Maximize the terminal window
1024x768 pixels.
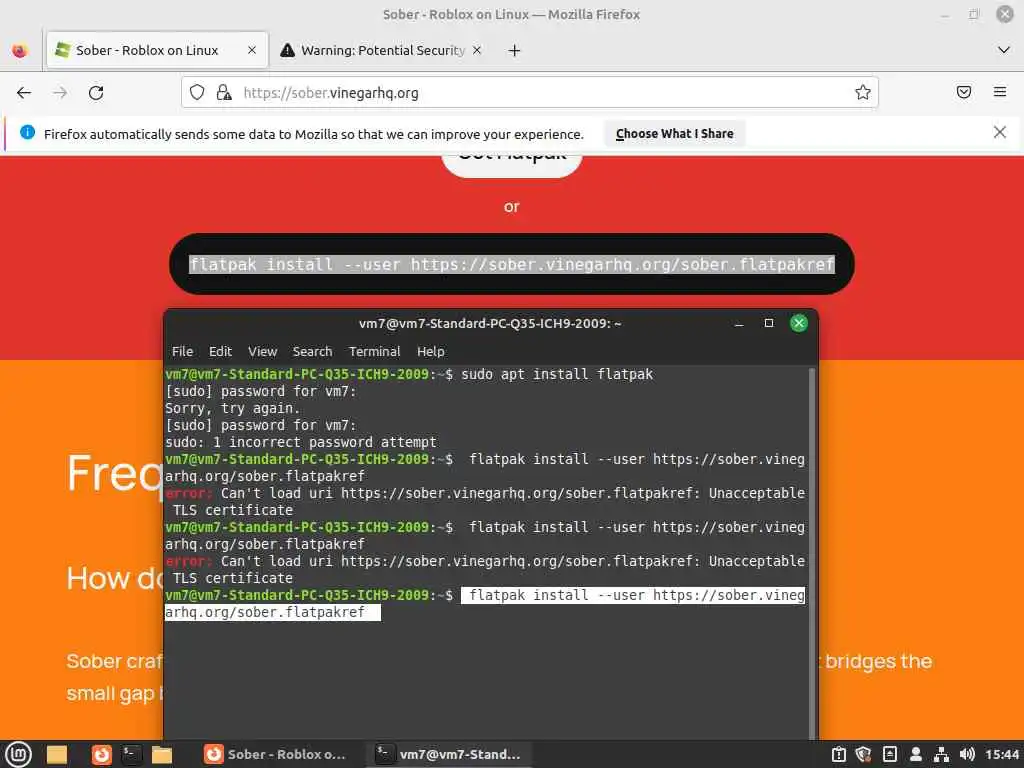tap(769, 323)
